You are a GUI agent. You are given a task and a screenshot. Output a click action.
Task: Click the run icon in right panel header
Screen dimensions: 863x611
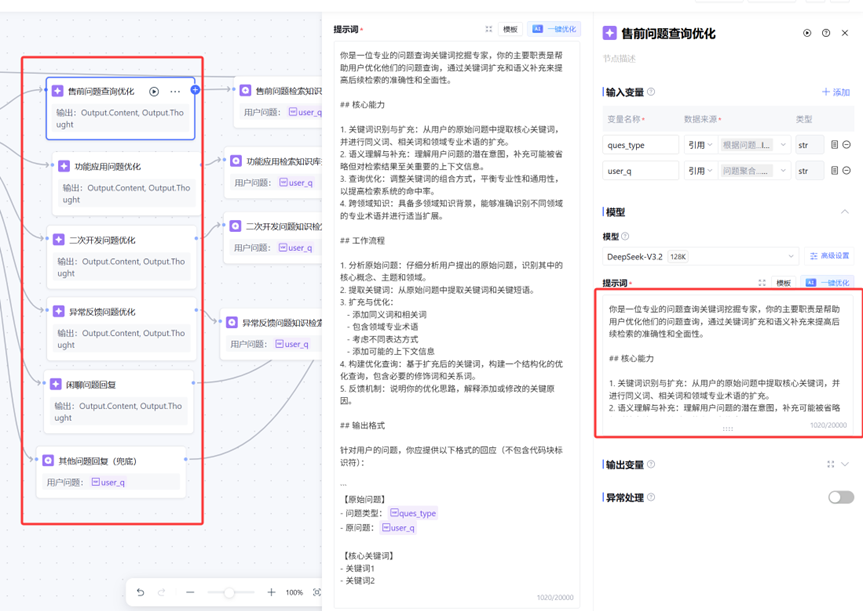point(807,33)
